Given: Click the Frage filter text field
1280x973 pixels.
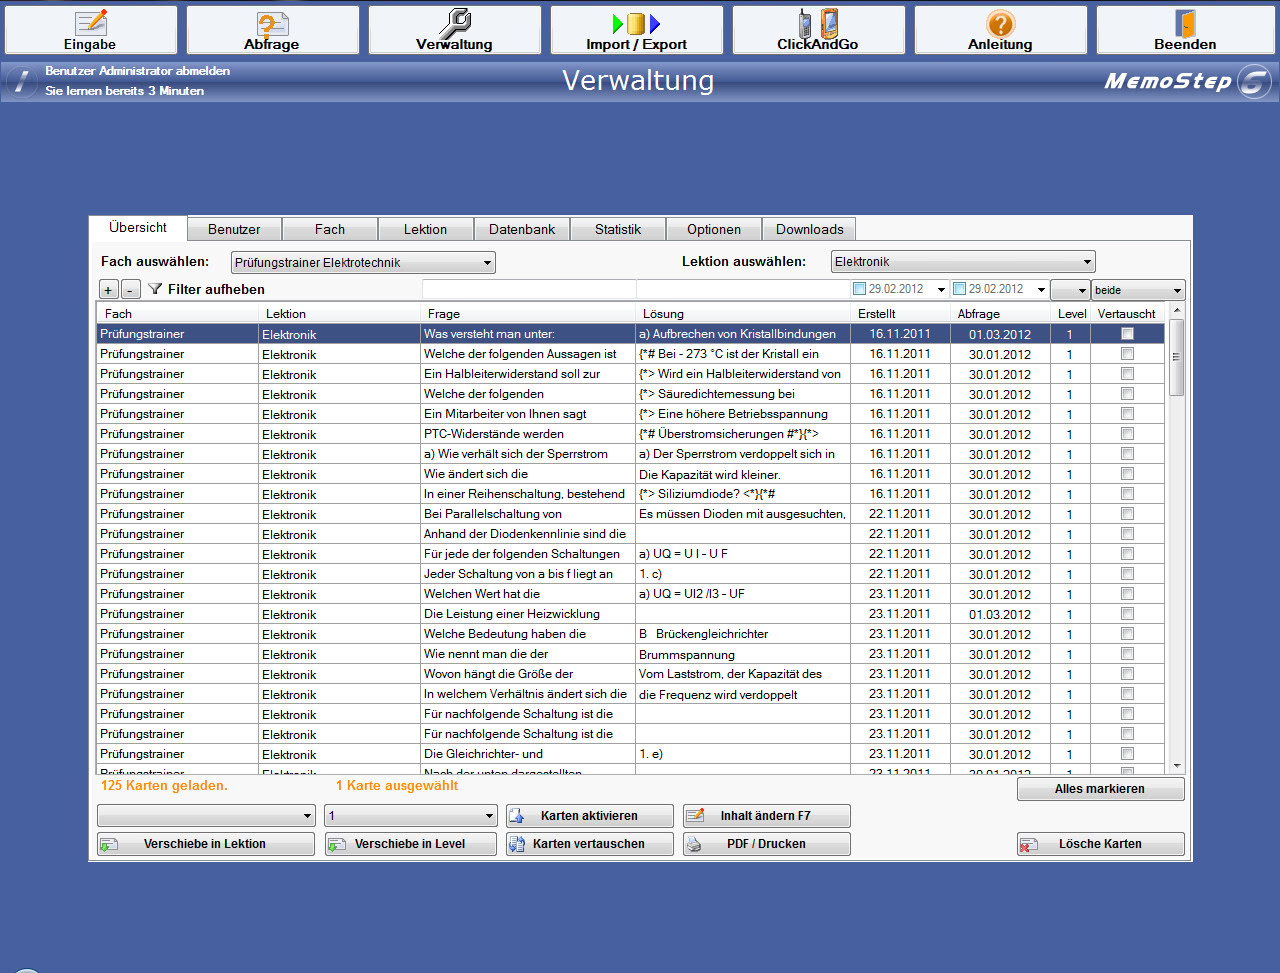Looking at the screenshot, I should coord(528,289).
